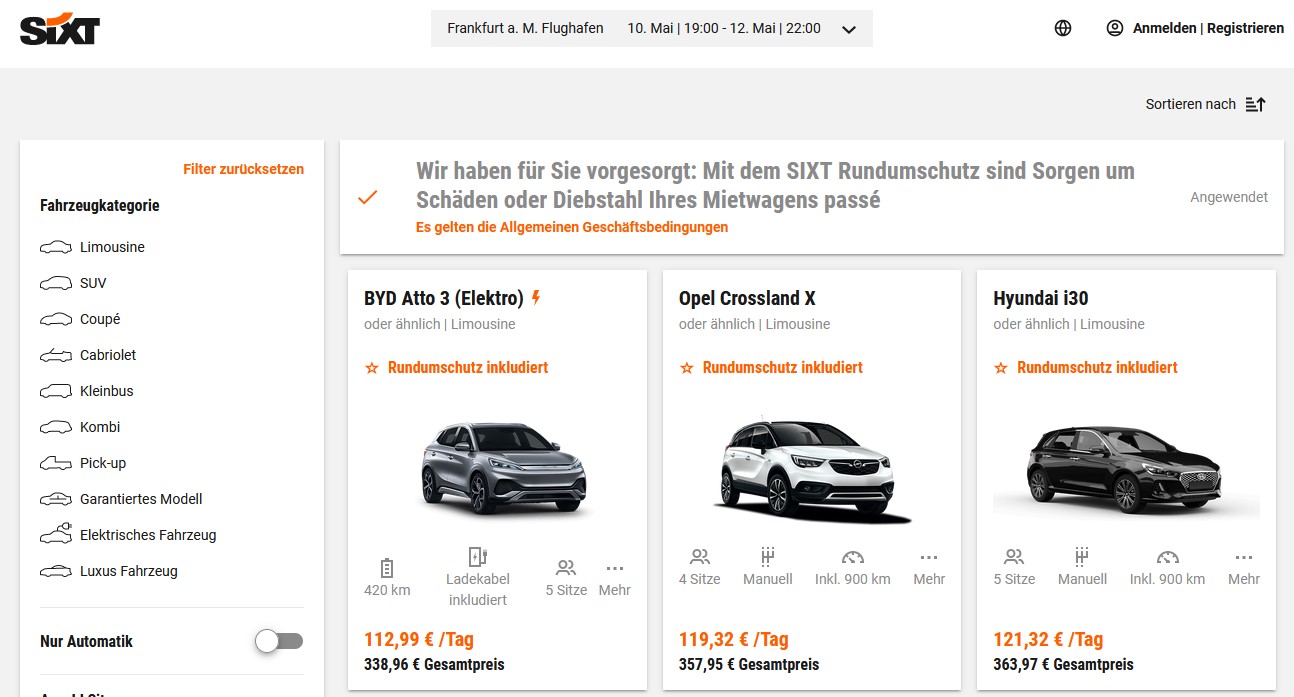Select Elektrisches Fahrzeug filter
The width and height of the screenshot is (1294, 697).
(x=127, y=535)
